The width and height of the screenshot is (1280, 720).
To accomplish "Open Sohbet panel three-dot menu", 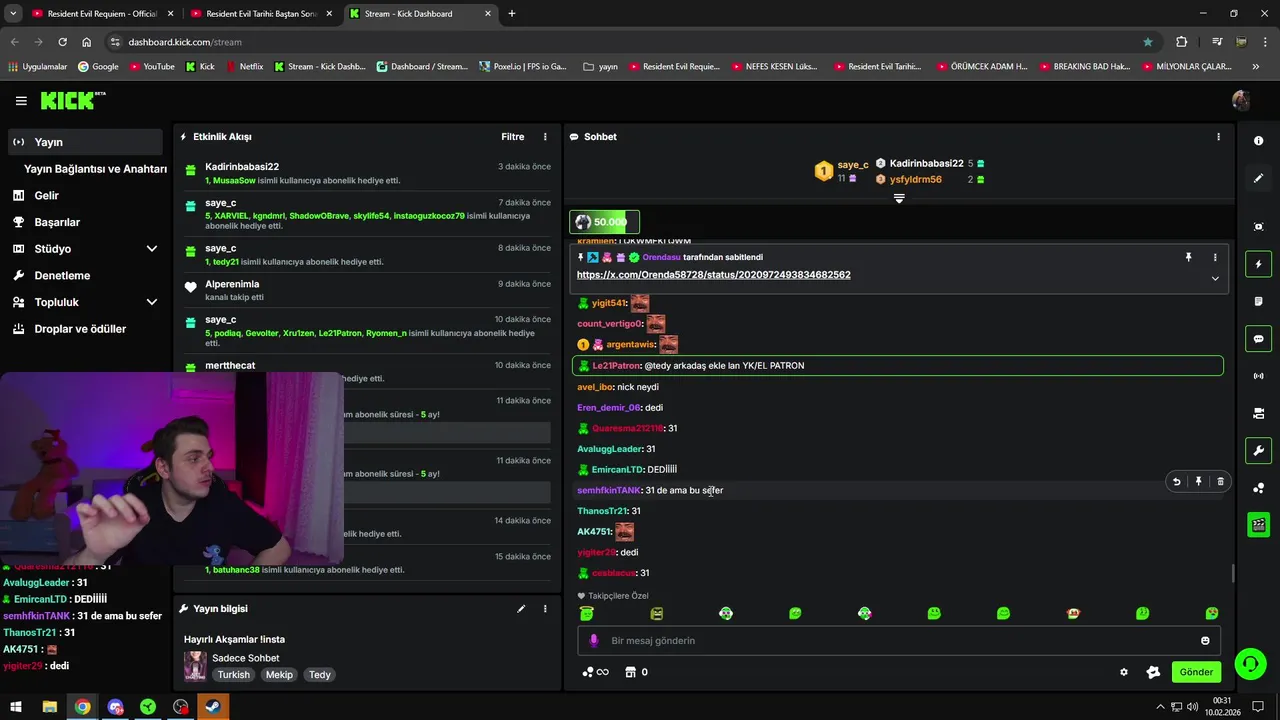I will tap(1218, 137).
